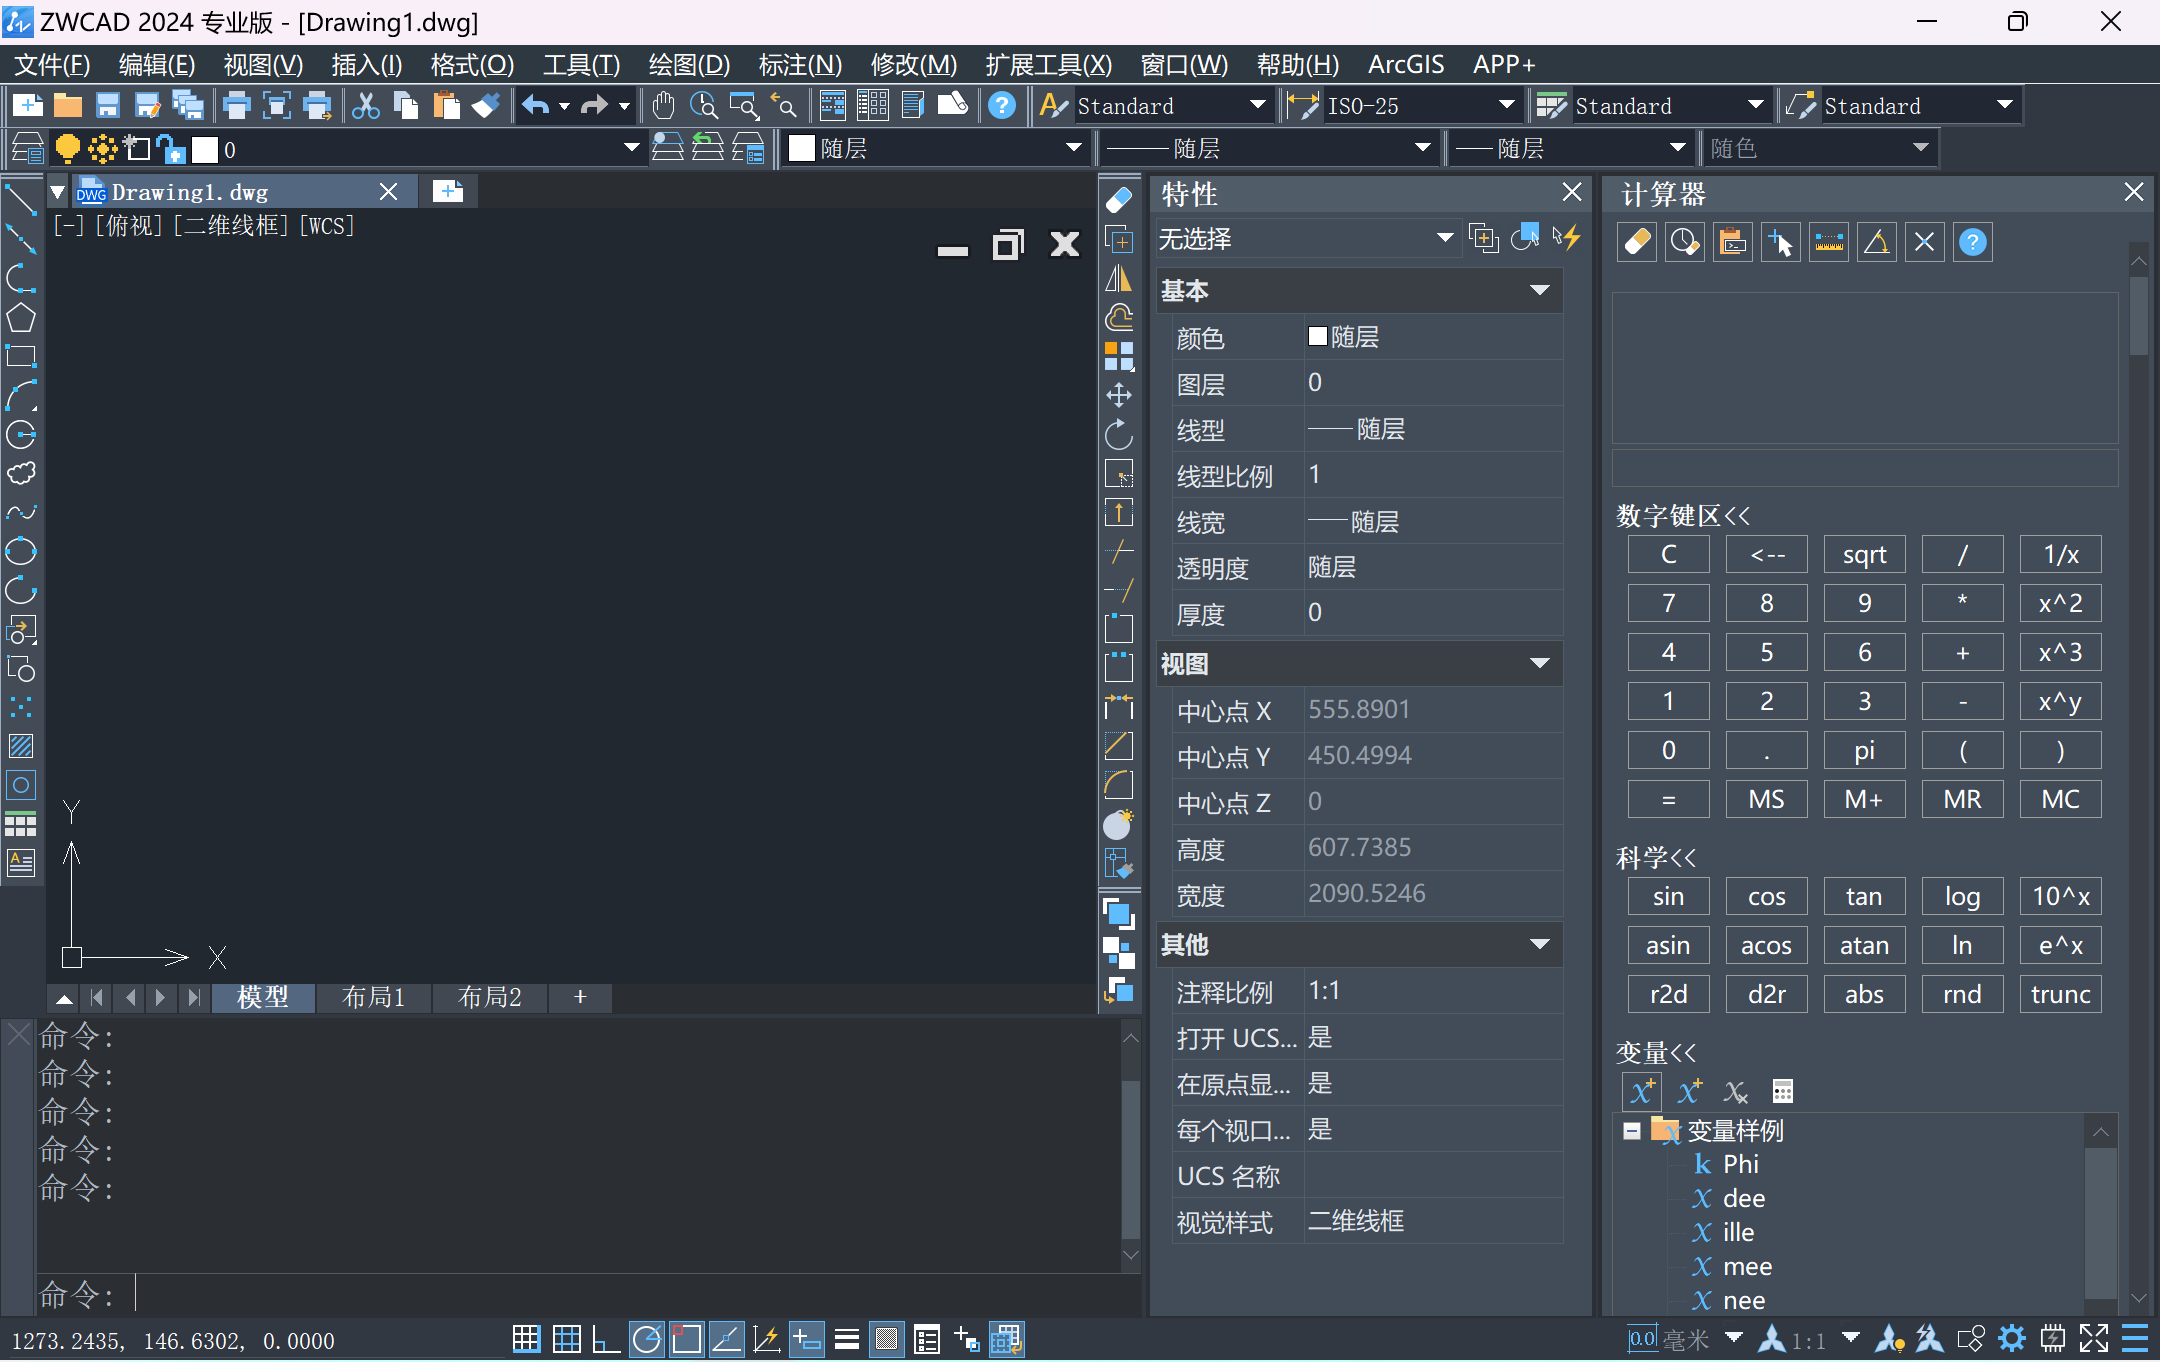Toggle Snap mode in status bar
Image resolution: width=2160 pixels, height=1362 pixels.
[x=526, y=1339]
